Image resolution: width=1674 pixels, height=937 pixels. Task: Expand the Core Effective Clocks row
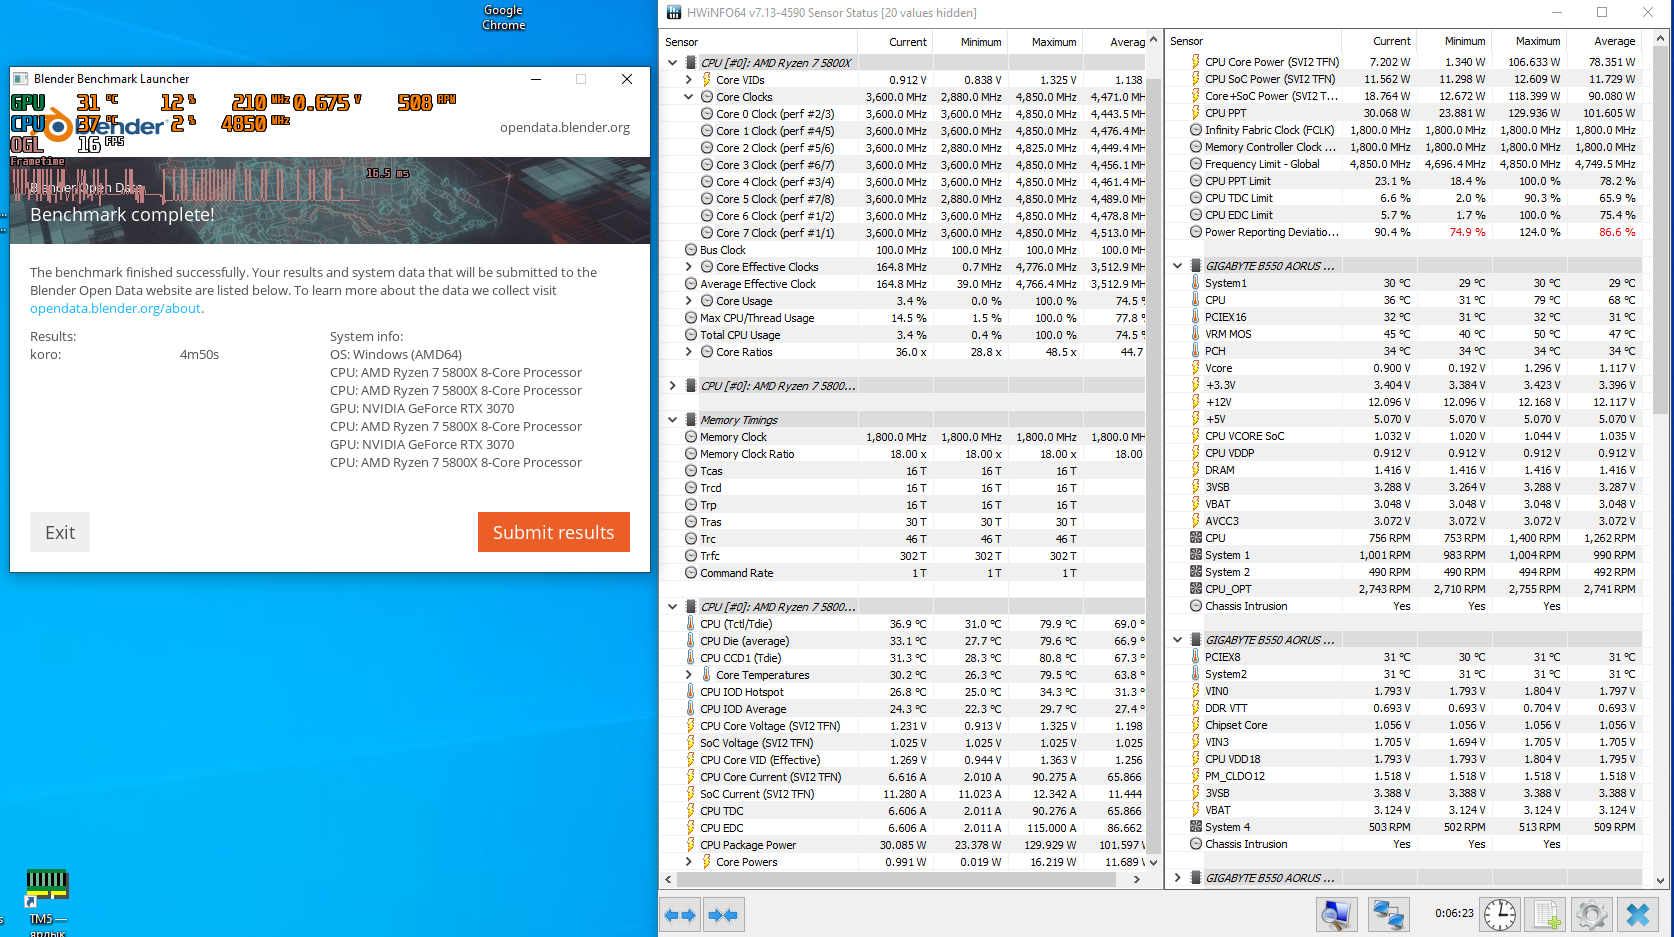coord(689,267)
